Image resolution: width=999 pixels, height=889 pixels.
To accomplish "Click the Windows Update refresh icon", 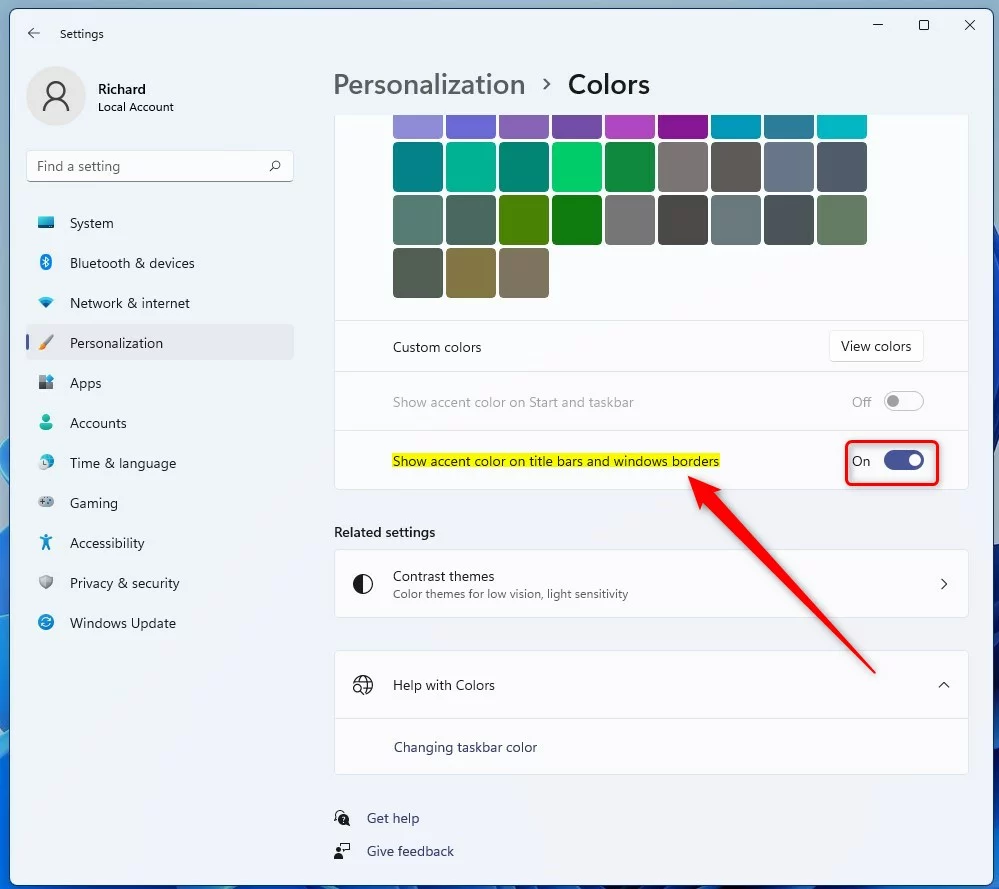I will [46, 623].
